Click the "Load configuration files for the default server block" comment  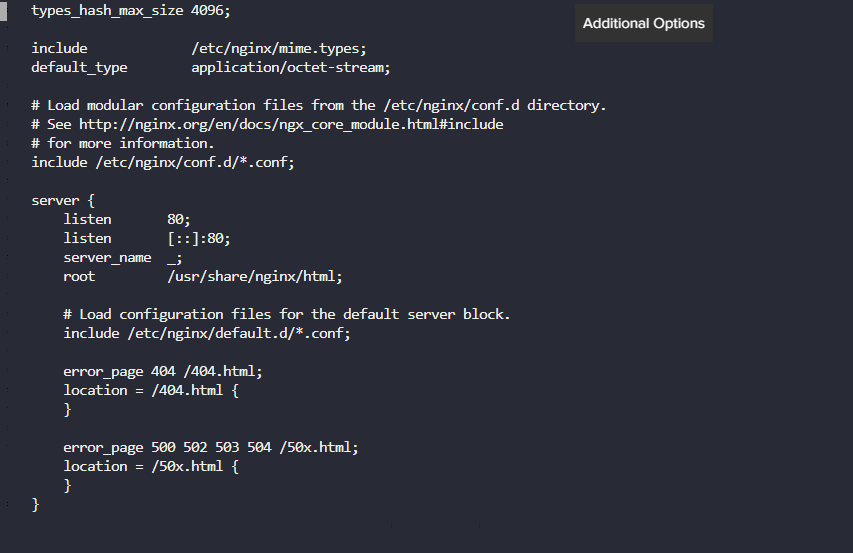(x=287, y=314)
